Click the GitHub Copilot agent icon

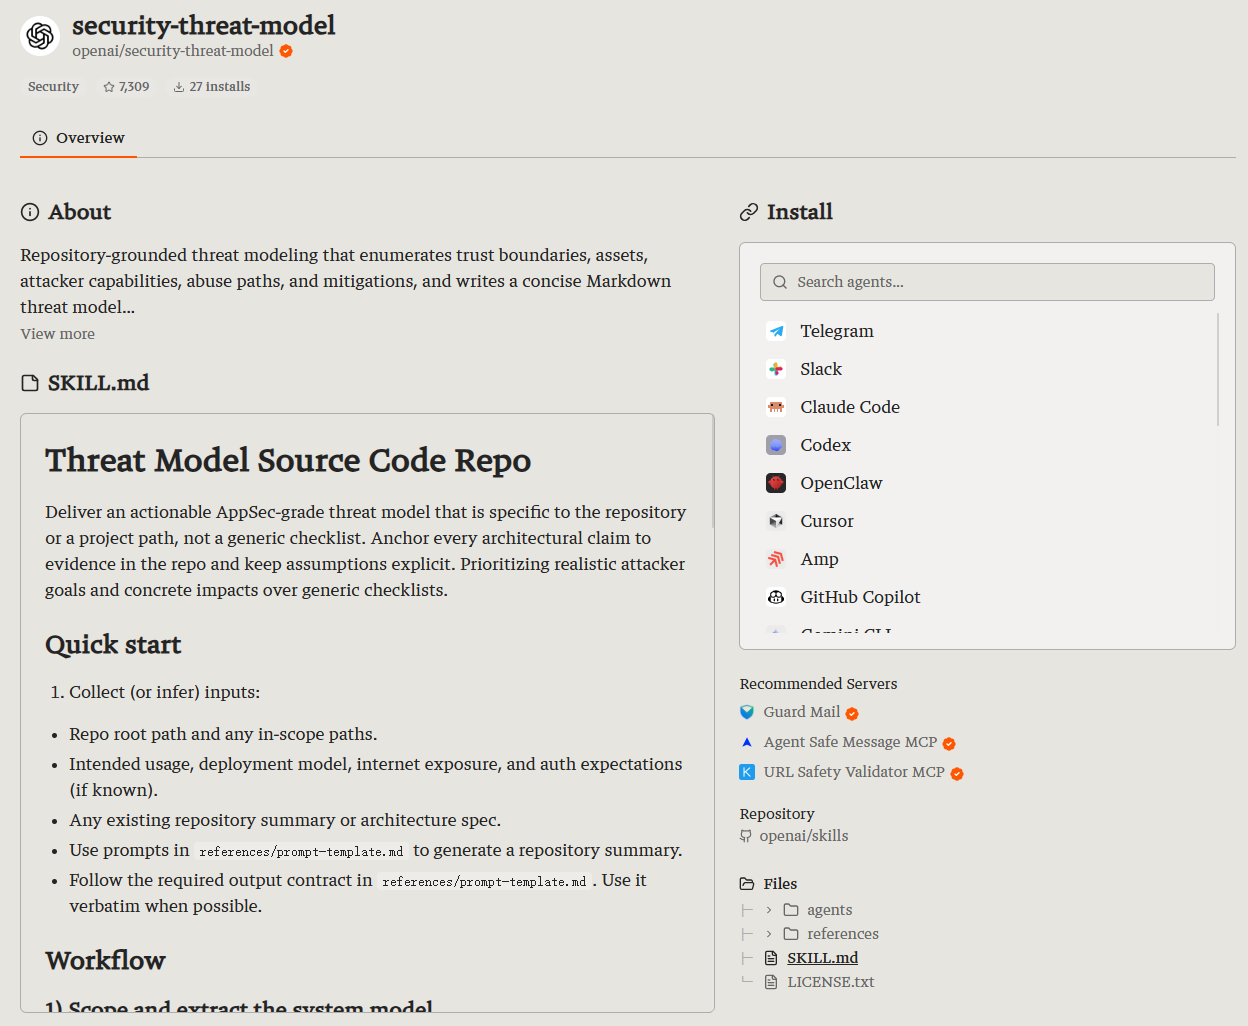[776, 597]
